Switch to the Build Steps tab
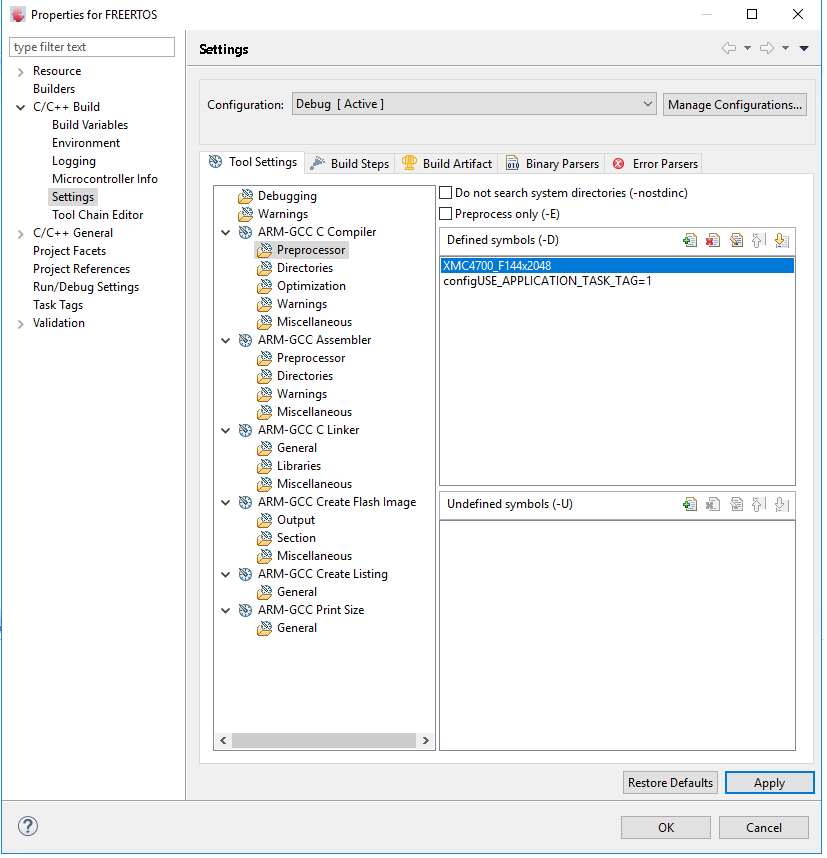The image size is (827, 858). 349,164
